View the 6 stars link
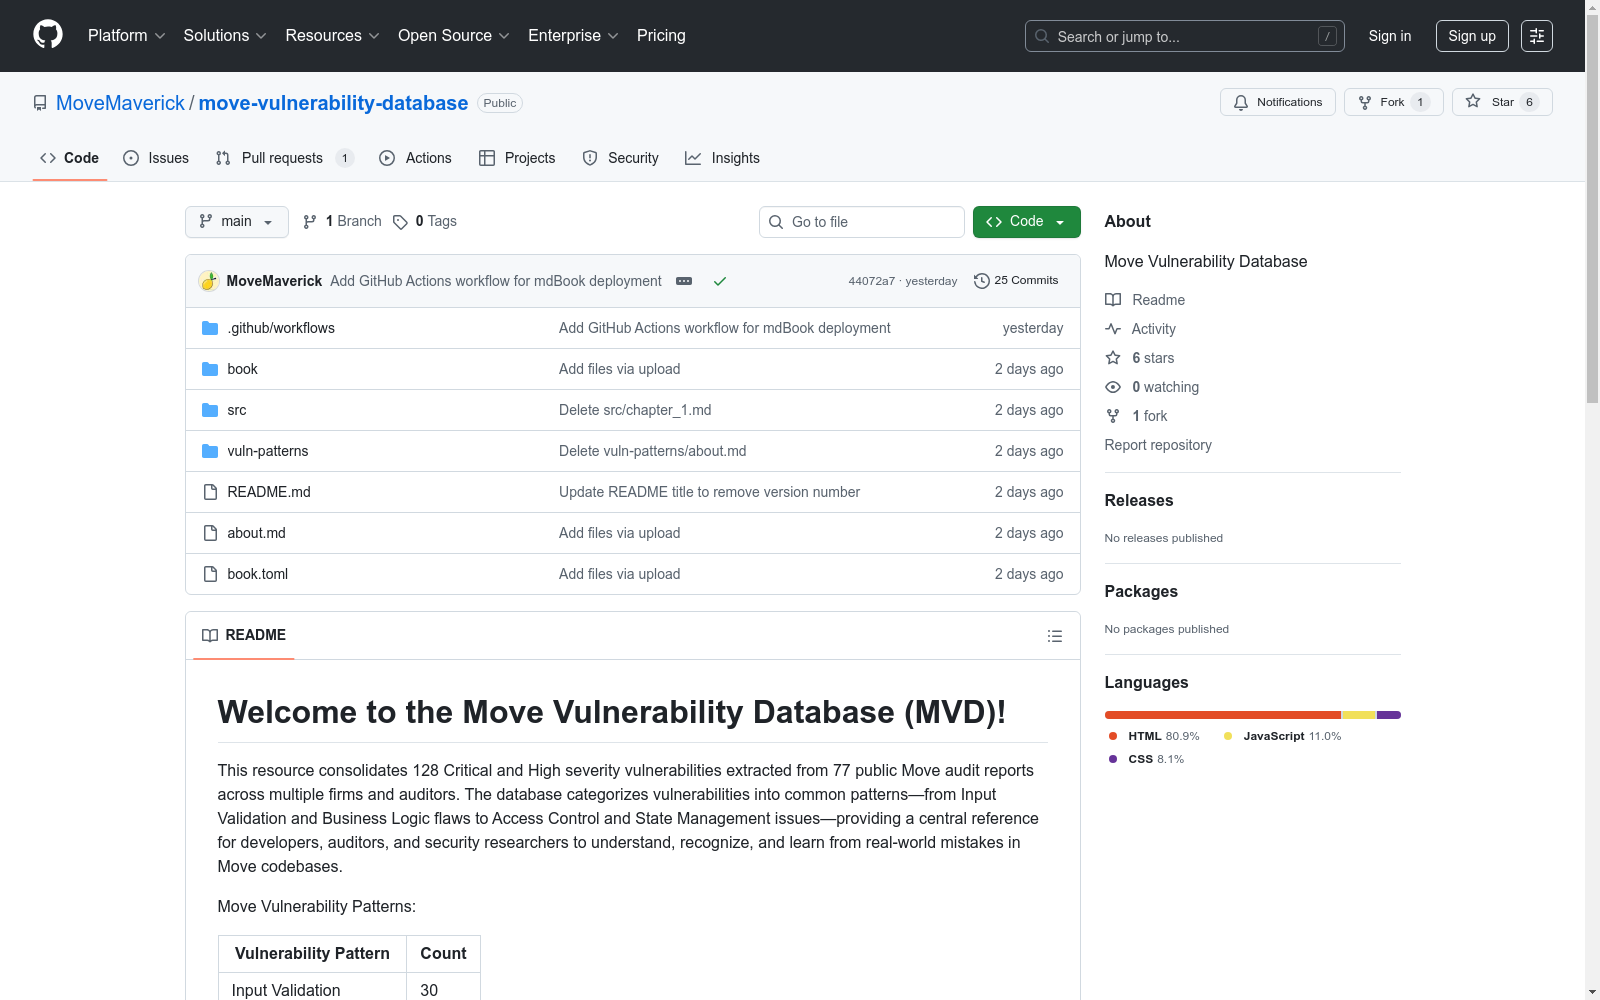 click(1140, 358)
